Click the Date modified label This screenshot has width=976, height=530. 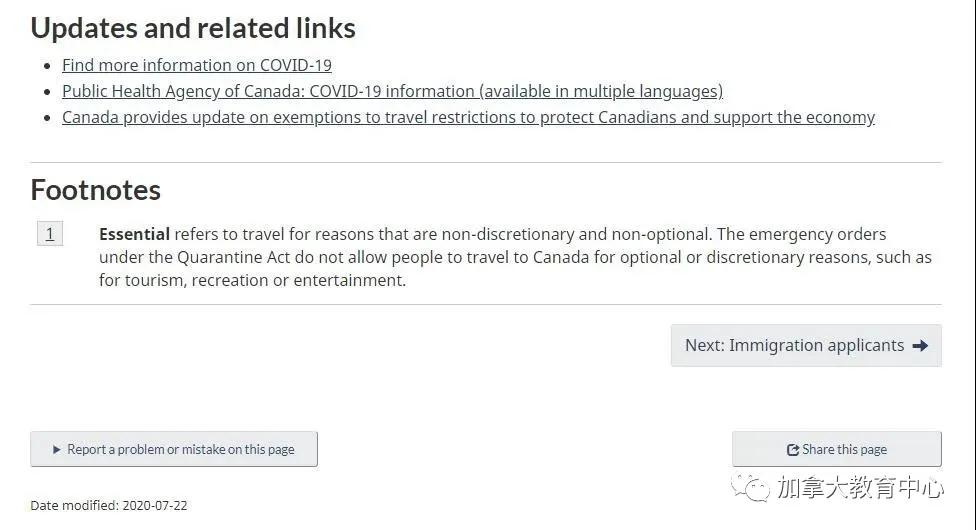coord(74,506)
